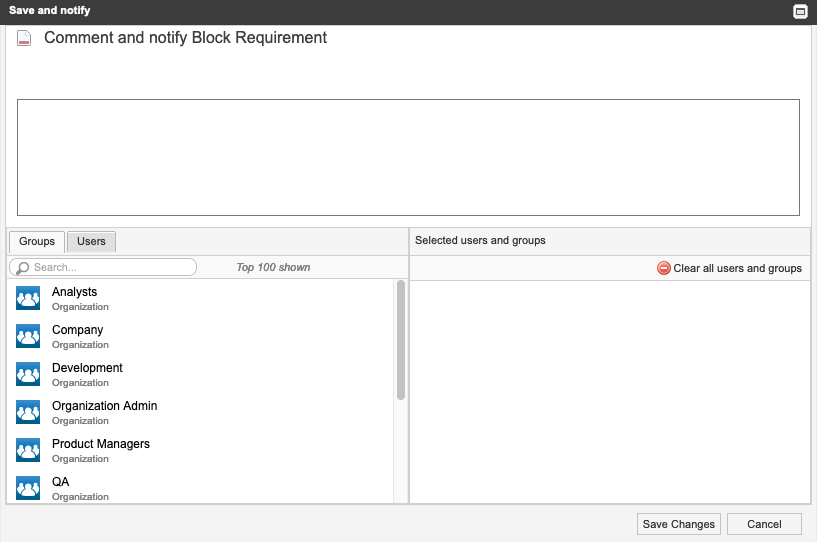Screen dimensions: 817x542
Task: Clear all users and groups
Action: 737,268
